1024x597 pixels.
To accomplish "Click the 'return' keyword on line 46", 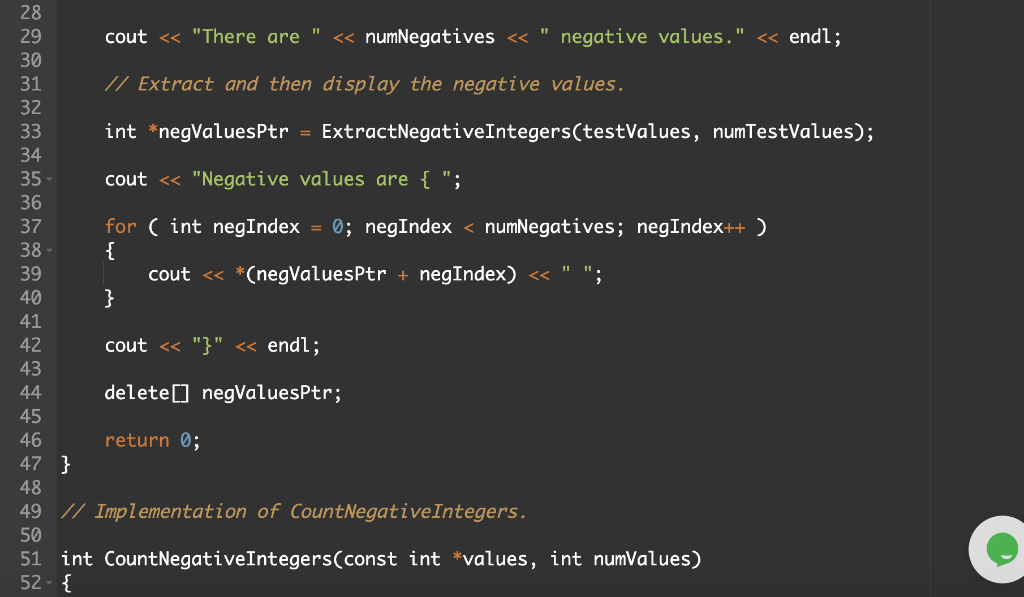I will click(136, 440).
